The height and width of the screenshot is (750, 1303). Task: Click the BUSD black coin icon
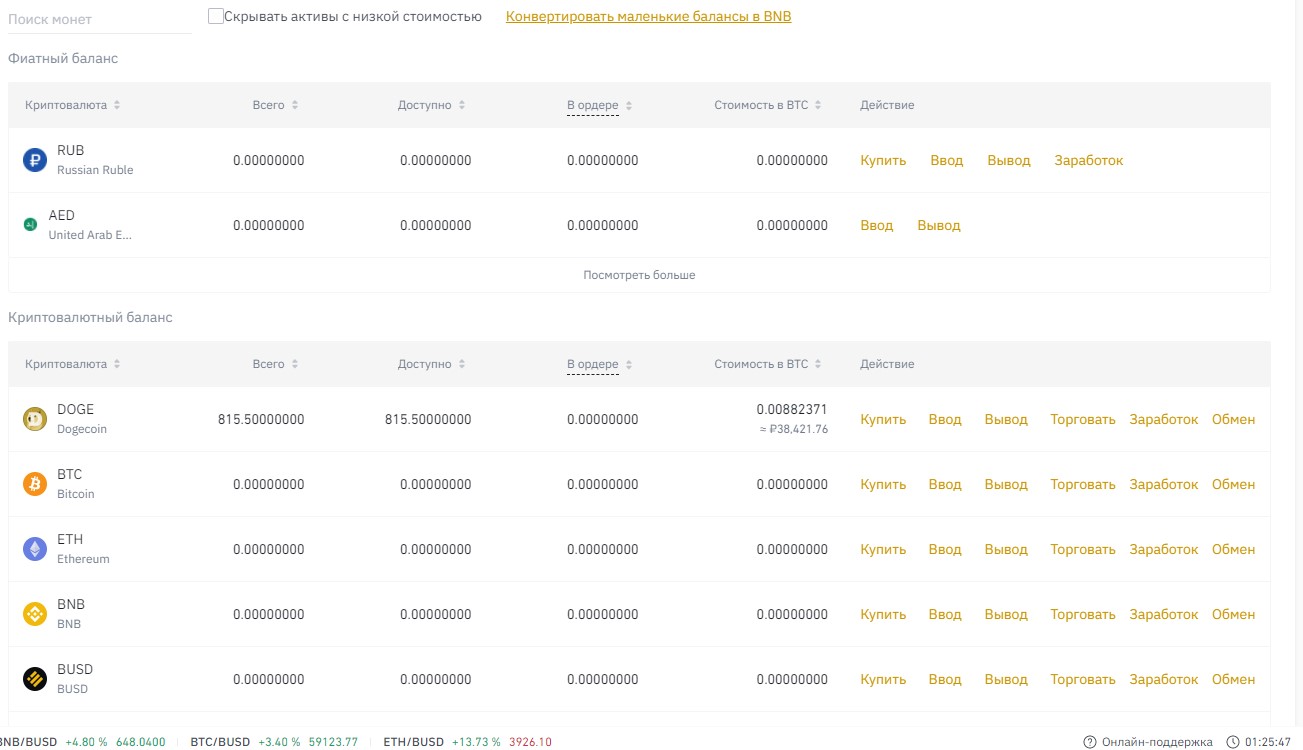point(35,679)
